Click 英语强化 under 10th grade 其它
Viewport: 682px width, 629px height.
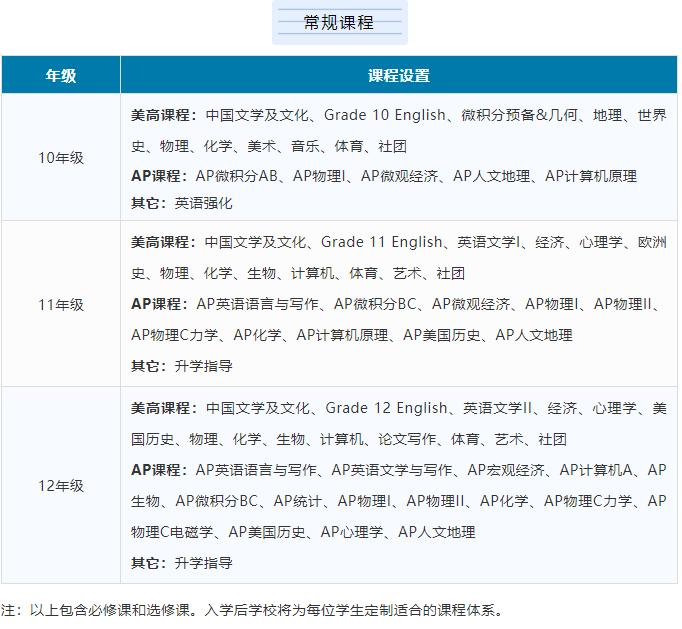click(x=203, y=203)
